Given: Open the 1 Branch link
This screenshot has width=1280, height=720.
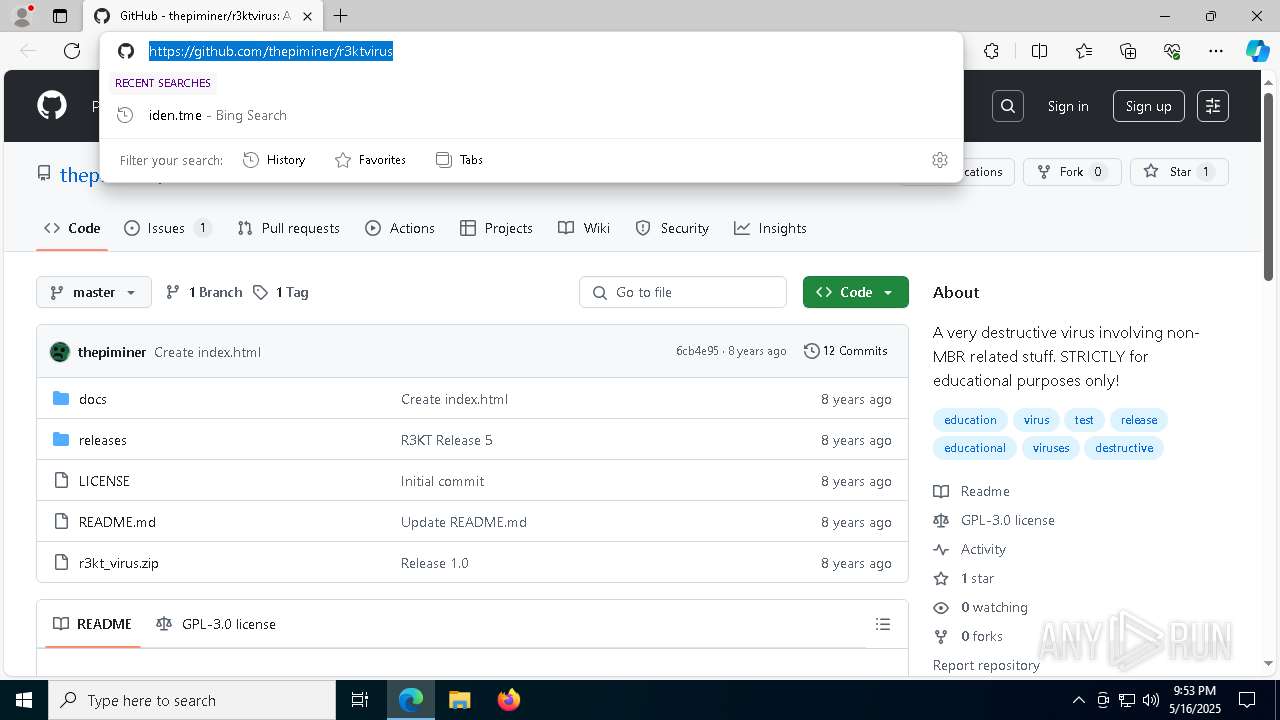Looking at the screenshot, I should 204,292.
